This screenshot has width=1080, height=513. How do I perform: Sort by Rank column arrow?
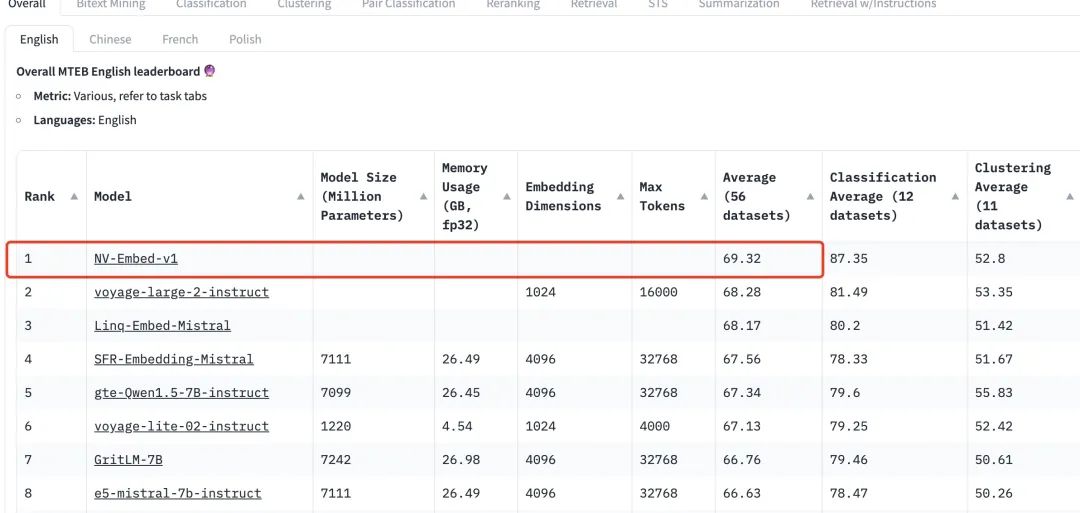74,196
